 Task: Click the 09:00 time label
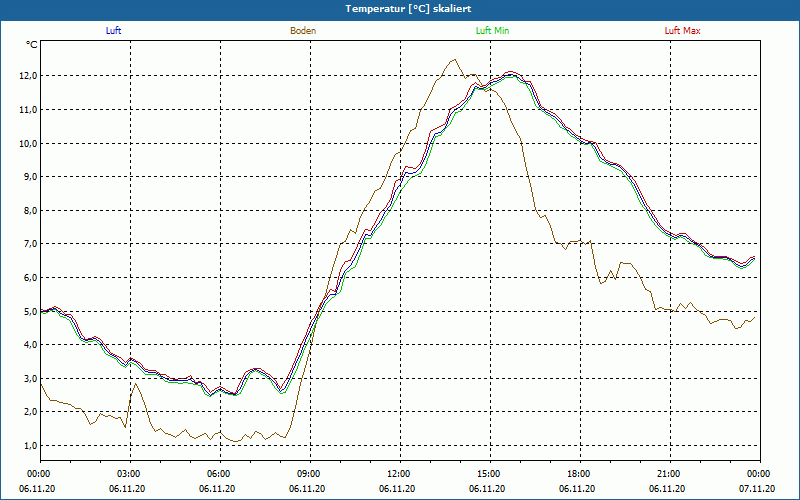tap(310, 473)
